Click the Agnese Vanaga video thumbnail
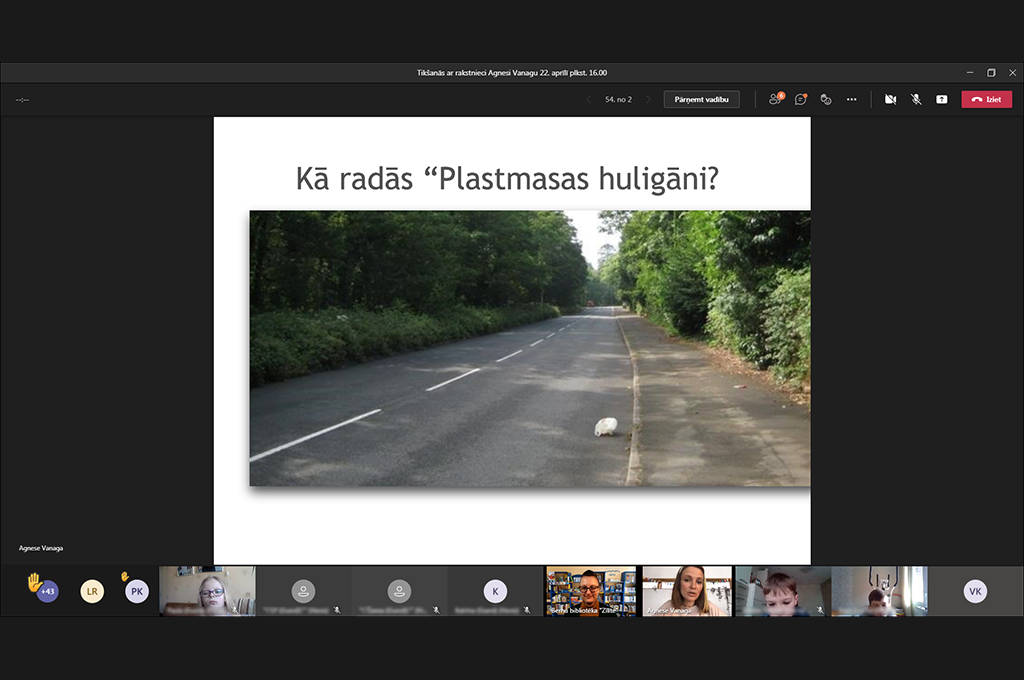Screen dimensions: 1024x680 (x=687, y=591)
